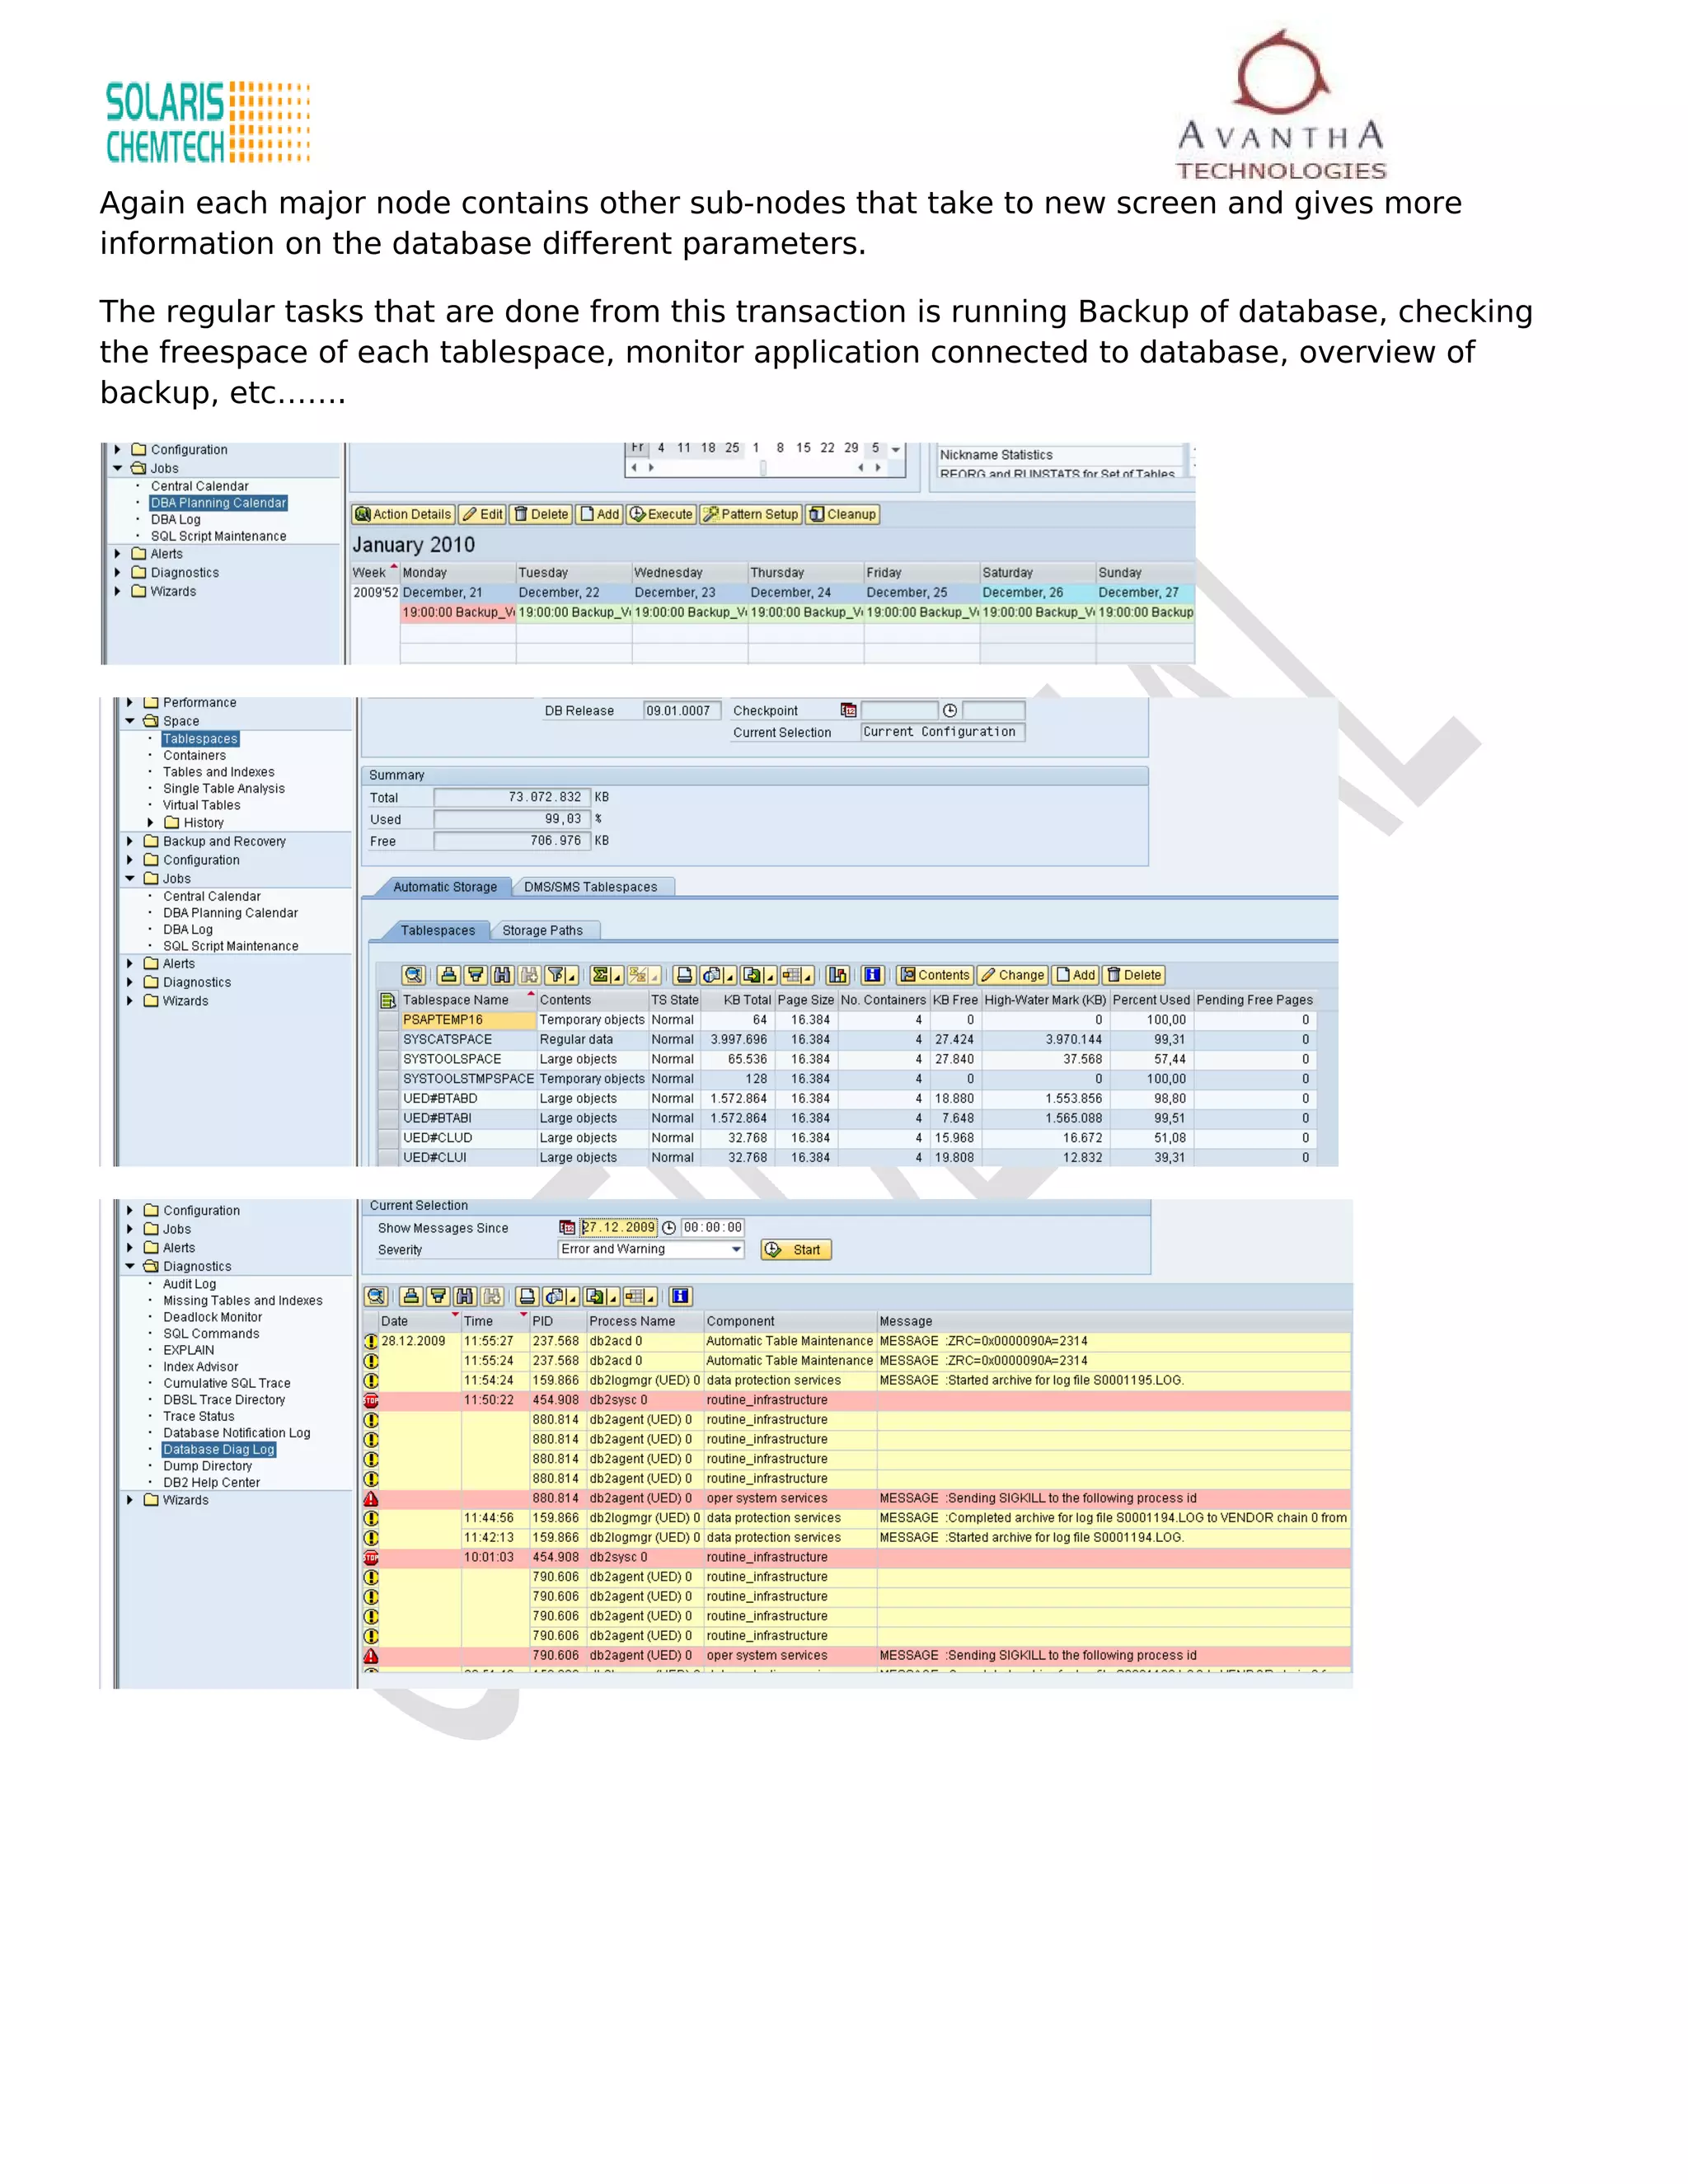
Task: Click the calendar date picker beside Show Messages Since
Action: click(567, 1228)
